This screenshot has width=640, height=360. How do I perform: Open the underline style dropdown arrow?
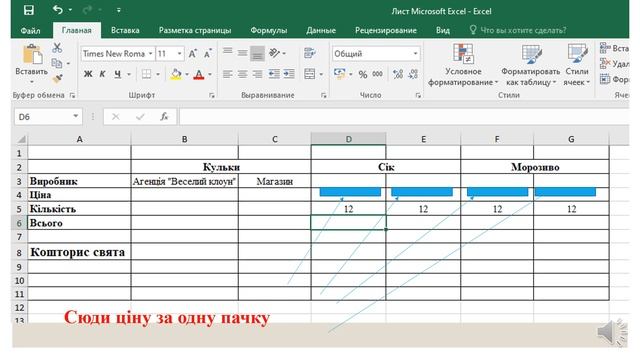point(129,74)
